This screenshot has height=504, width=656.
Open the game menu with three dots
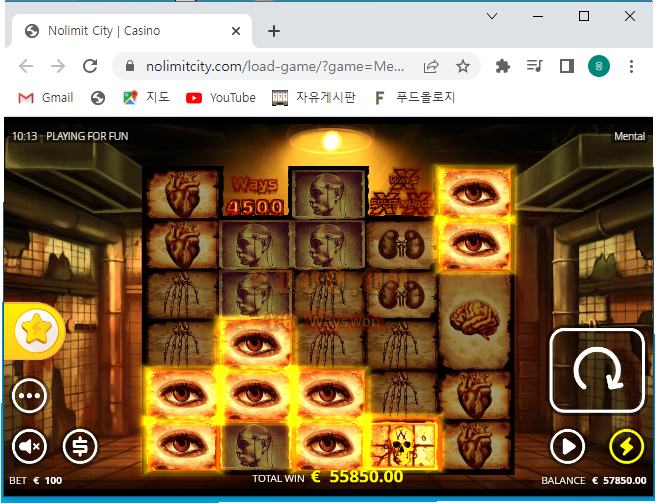[29, 396]
